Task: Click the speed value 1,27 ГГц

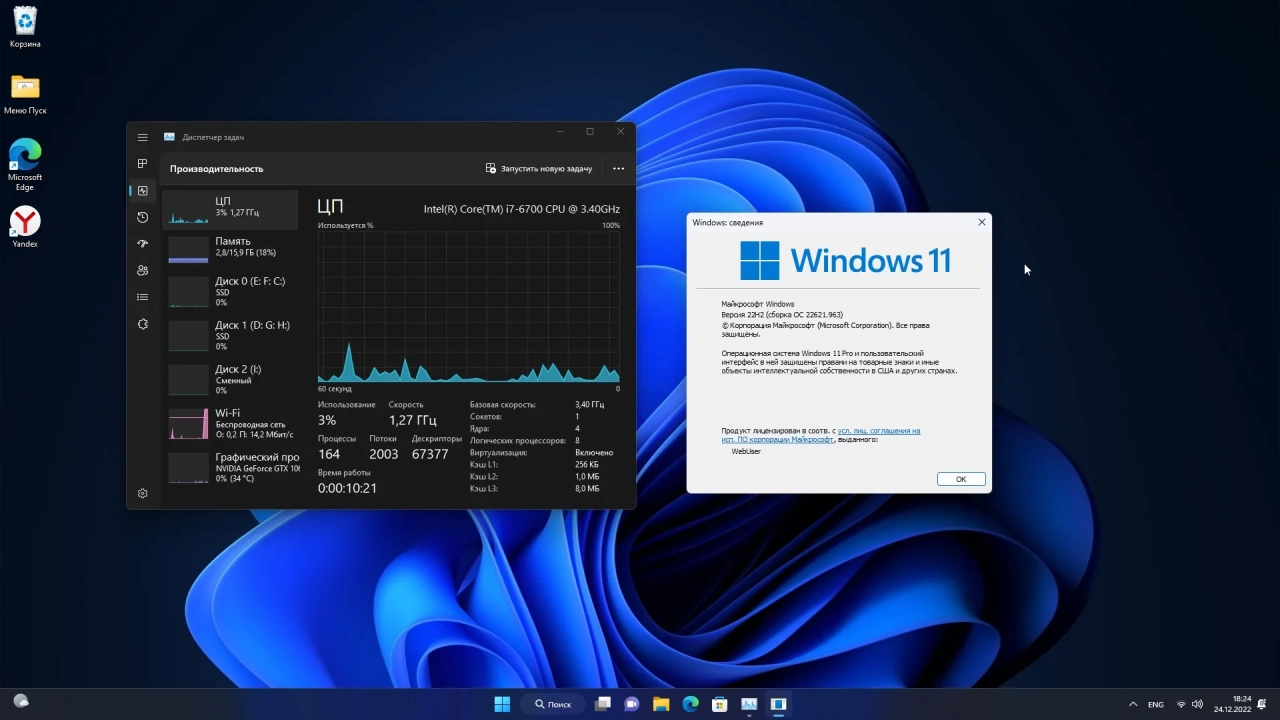Action: click(x=413, y=420)
